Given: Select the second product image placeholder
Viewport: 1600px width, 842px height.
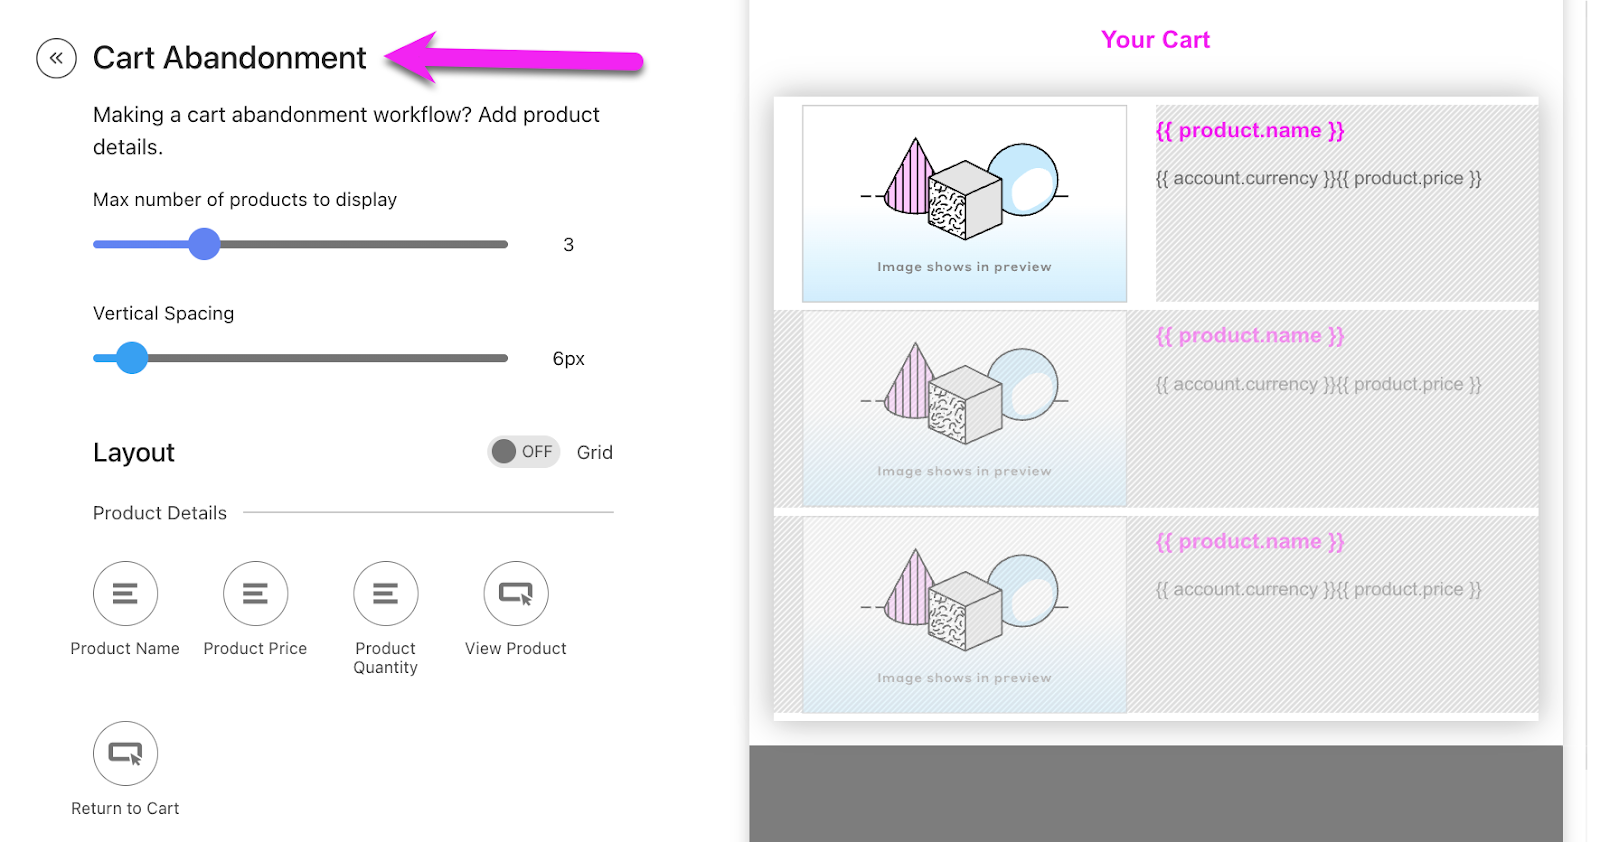Looking at the screenshot, I should pos(964,409).
